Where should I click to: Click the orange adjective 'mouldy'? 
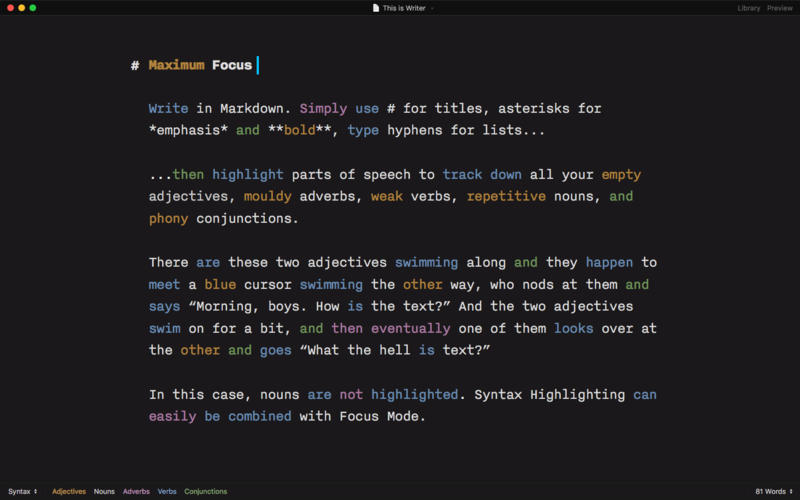click(x=268, y=197)
